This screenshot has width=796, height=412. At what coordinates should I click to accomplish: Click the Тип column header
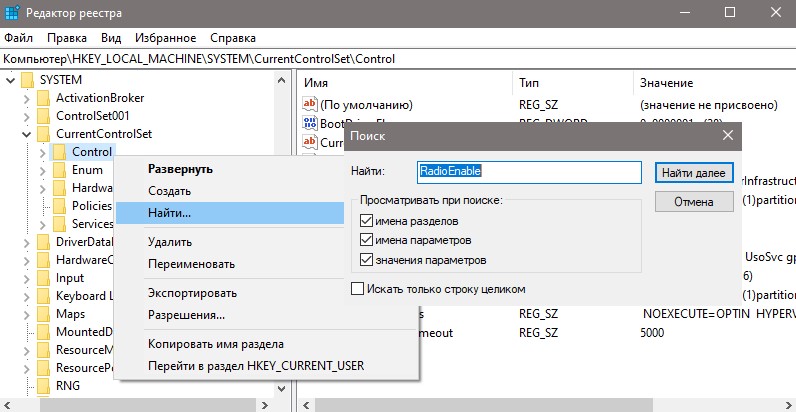[573, 83]
